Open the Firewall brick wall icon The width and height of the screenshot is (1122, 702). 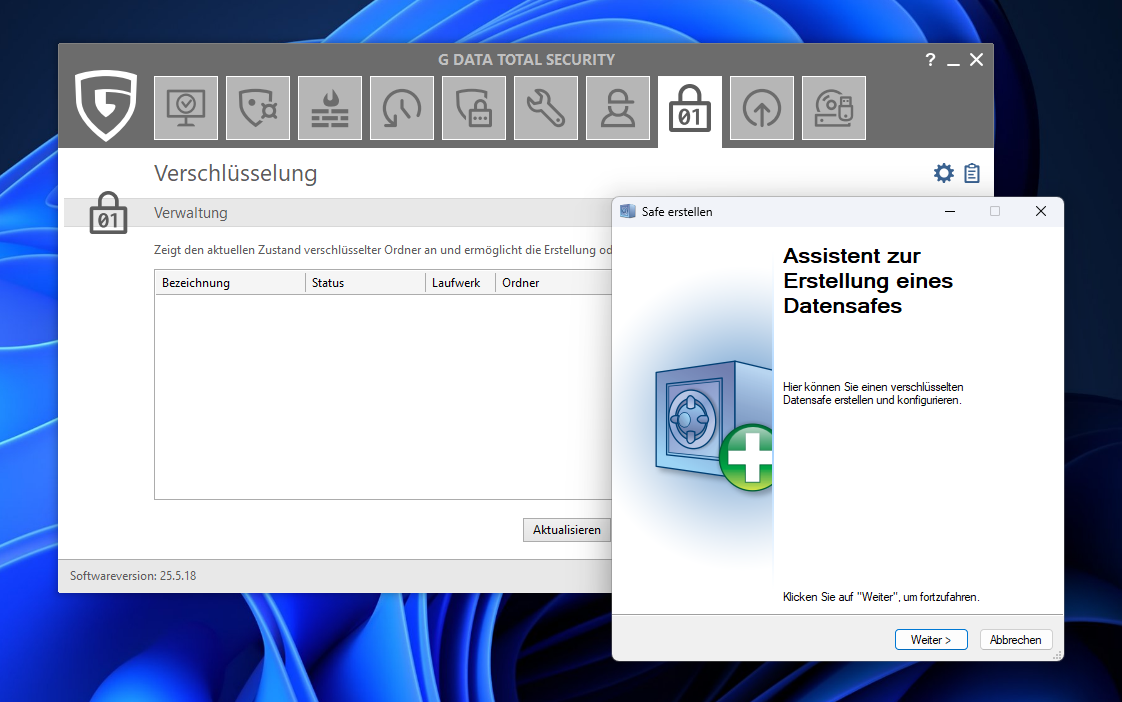[x=330, y=108]
